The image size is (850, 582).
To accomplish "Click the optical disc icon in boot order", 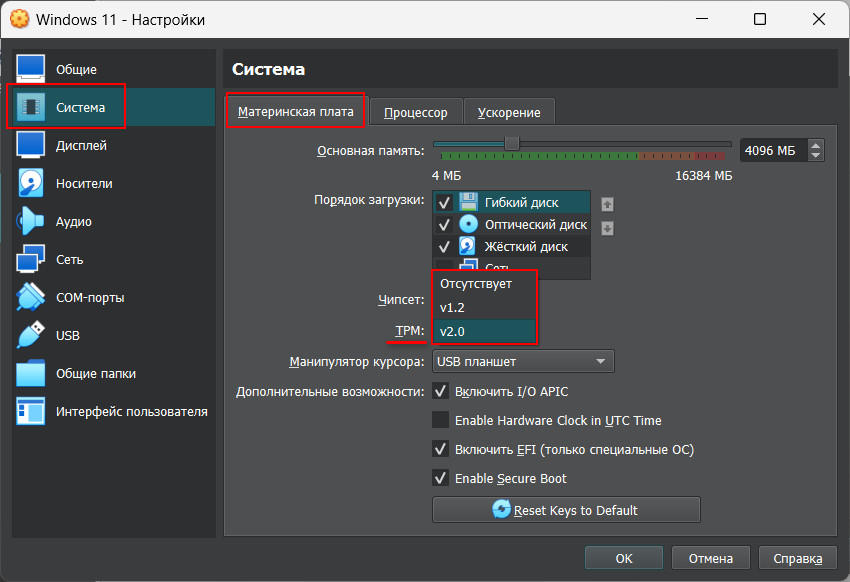I will click(x=468, y=224).
